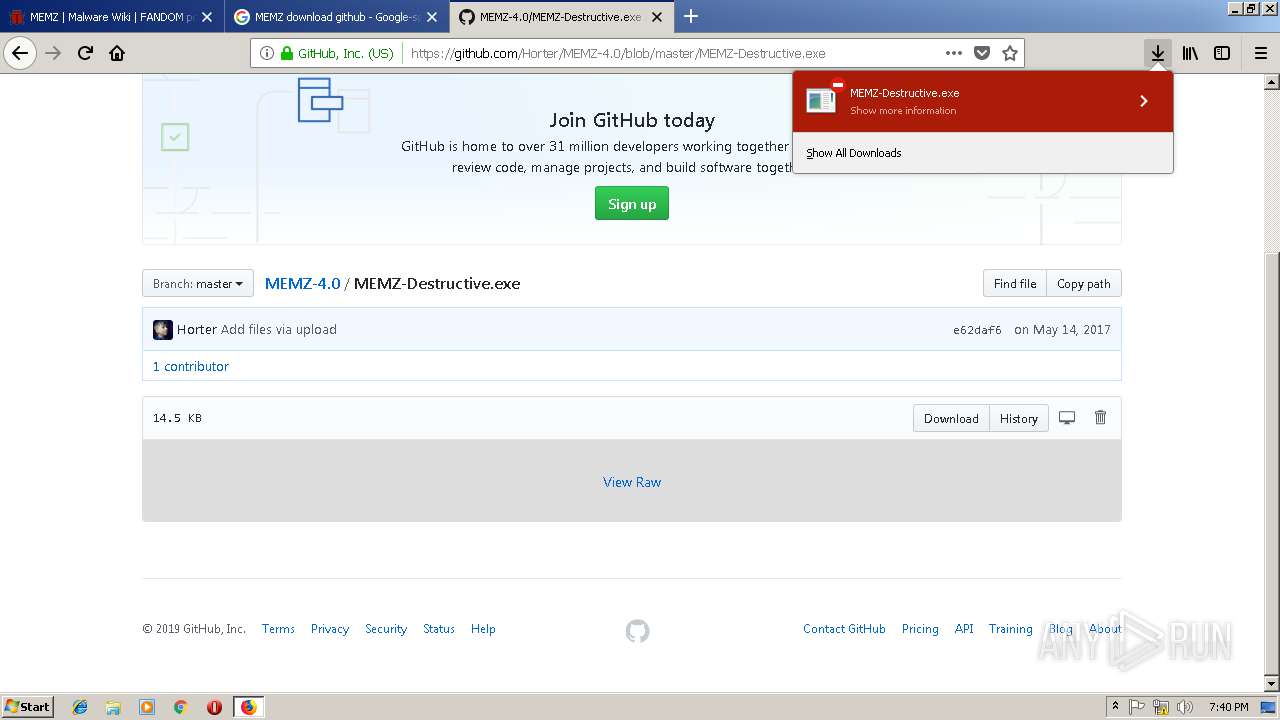Launch Internet Explorer from taskbar
Viewport: 1280px width, 720px height.
(x=80, y=707)
